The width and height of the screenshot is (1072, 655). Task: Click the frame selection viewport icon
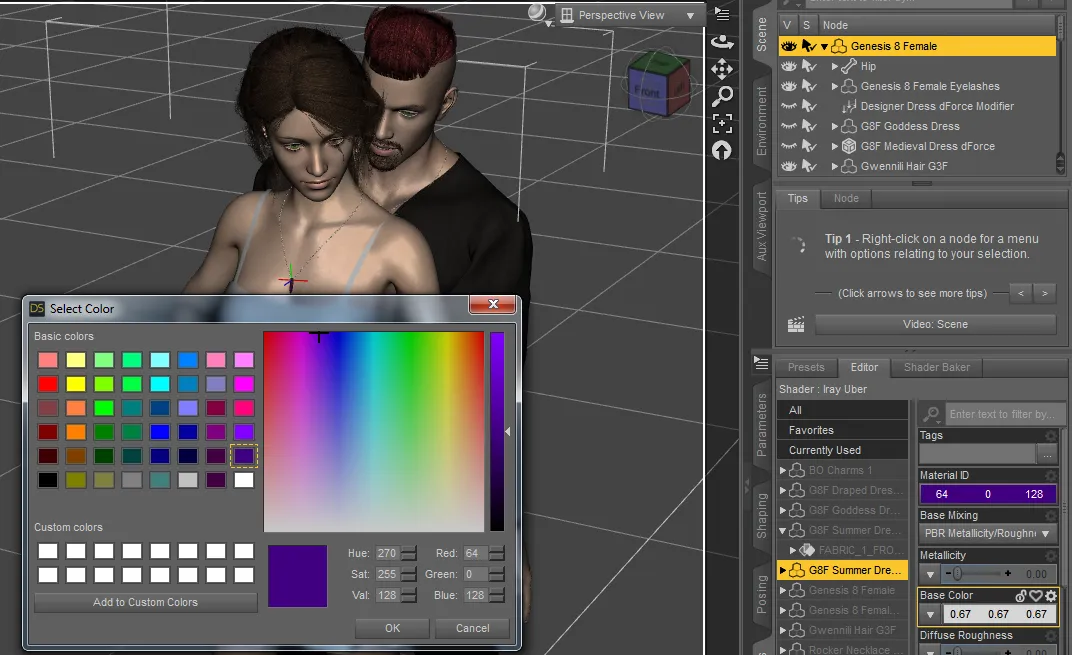click(x=721, y=123)
